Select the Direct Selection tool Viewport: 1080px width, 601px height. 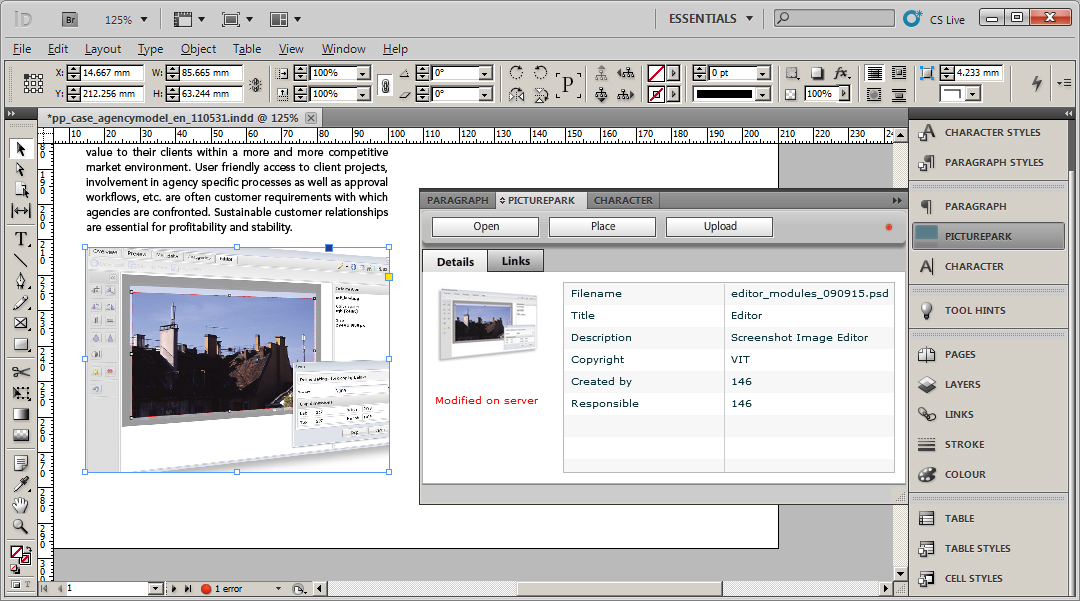coord(21,169)
